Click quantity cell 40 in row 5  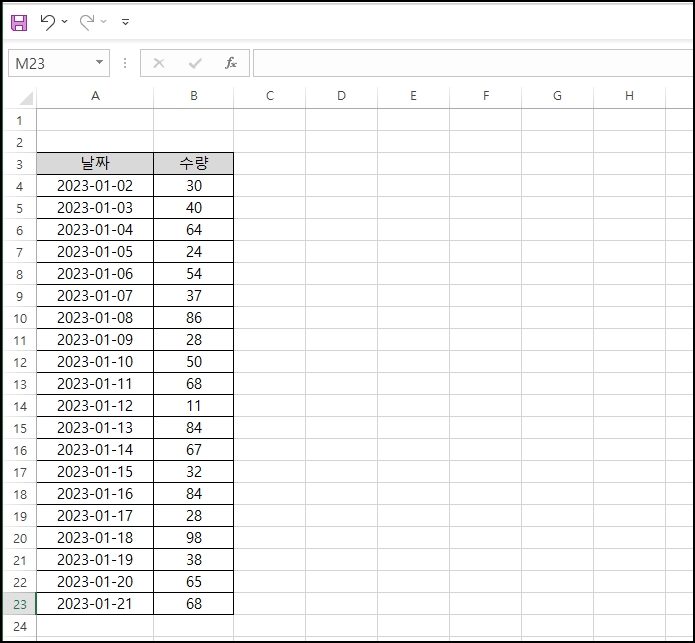(194, 208)
